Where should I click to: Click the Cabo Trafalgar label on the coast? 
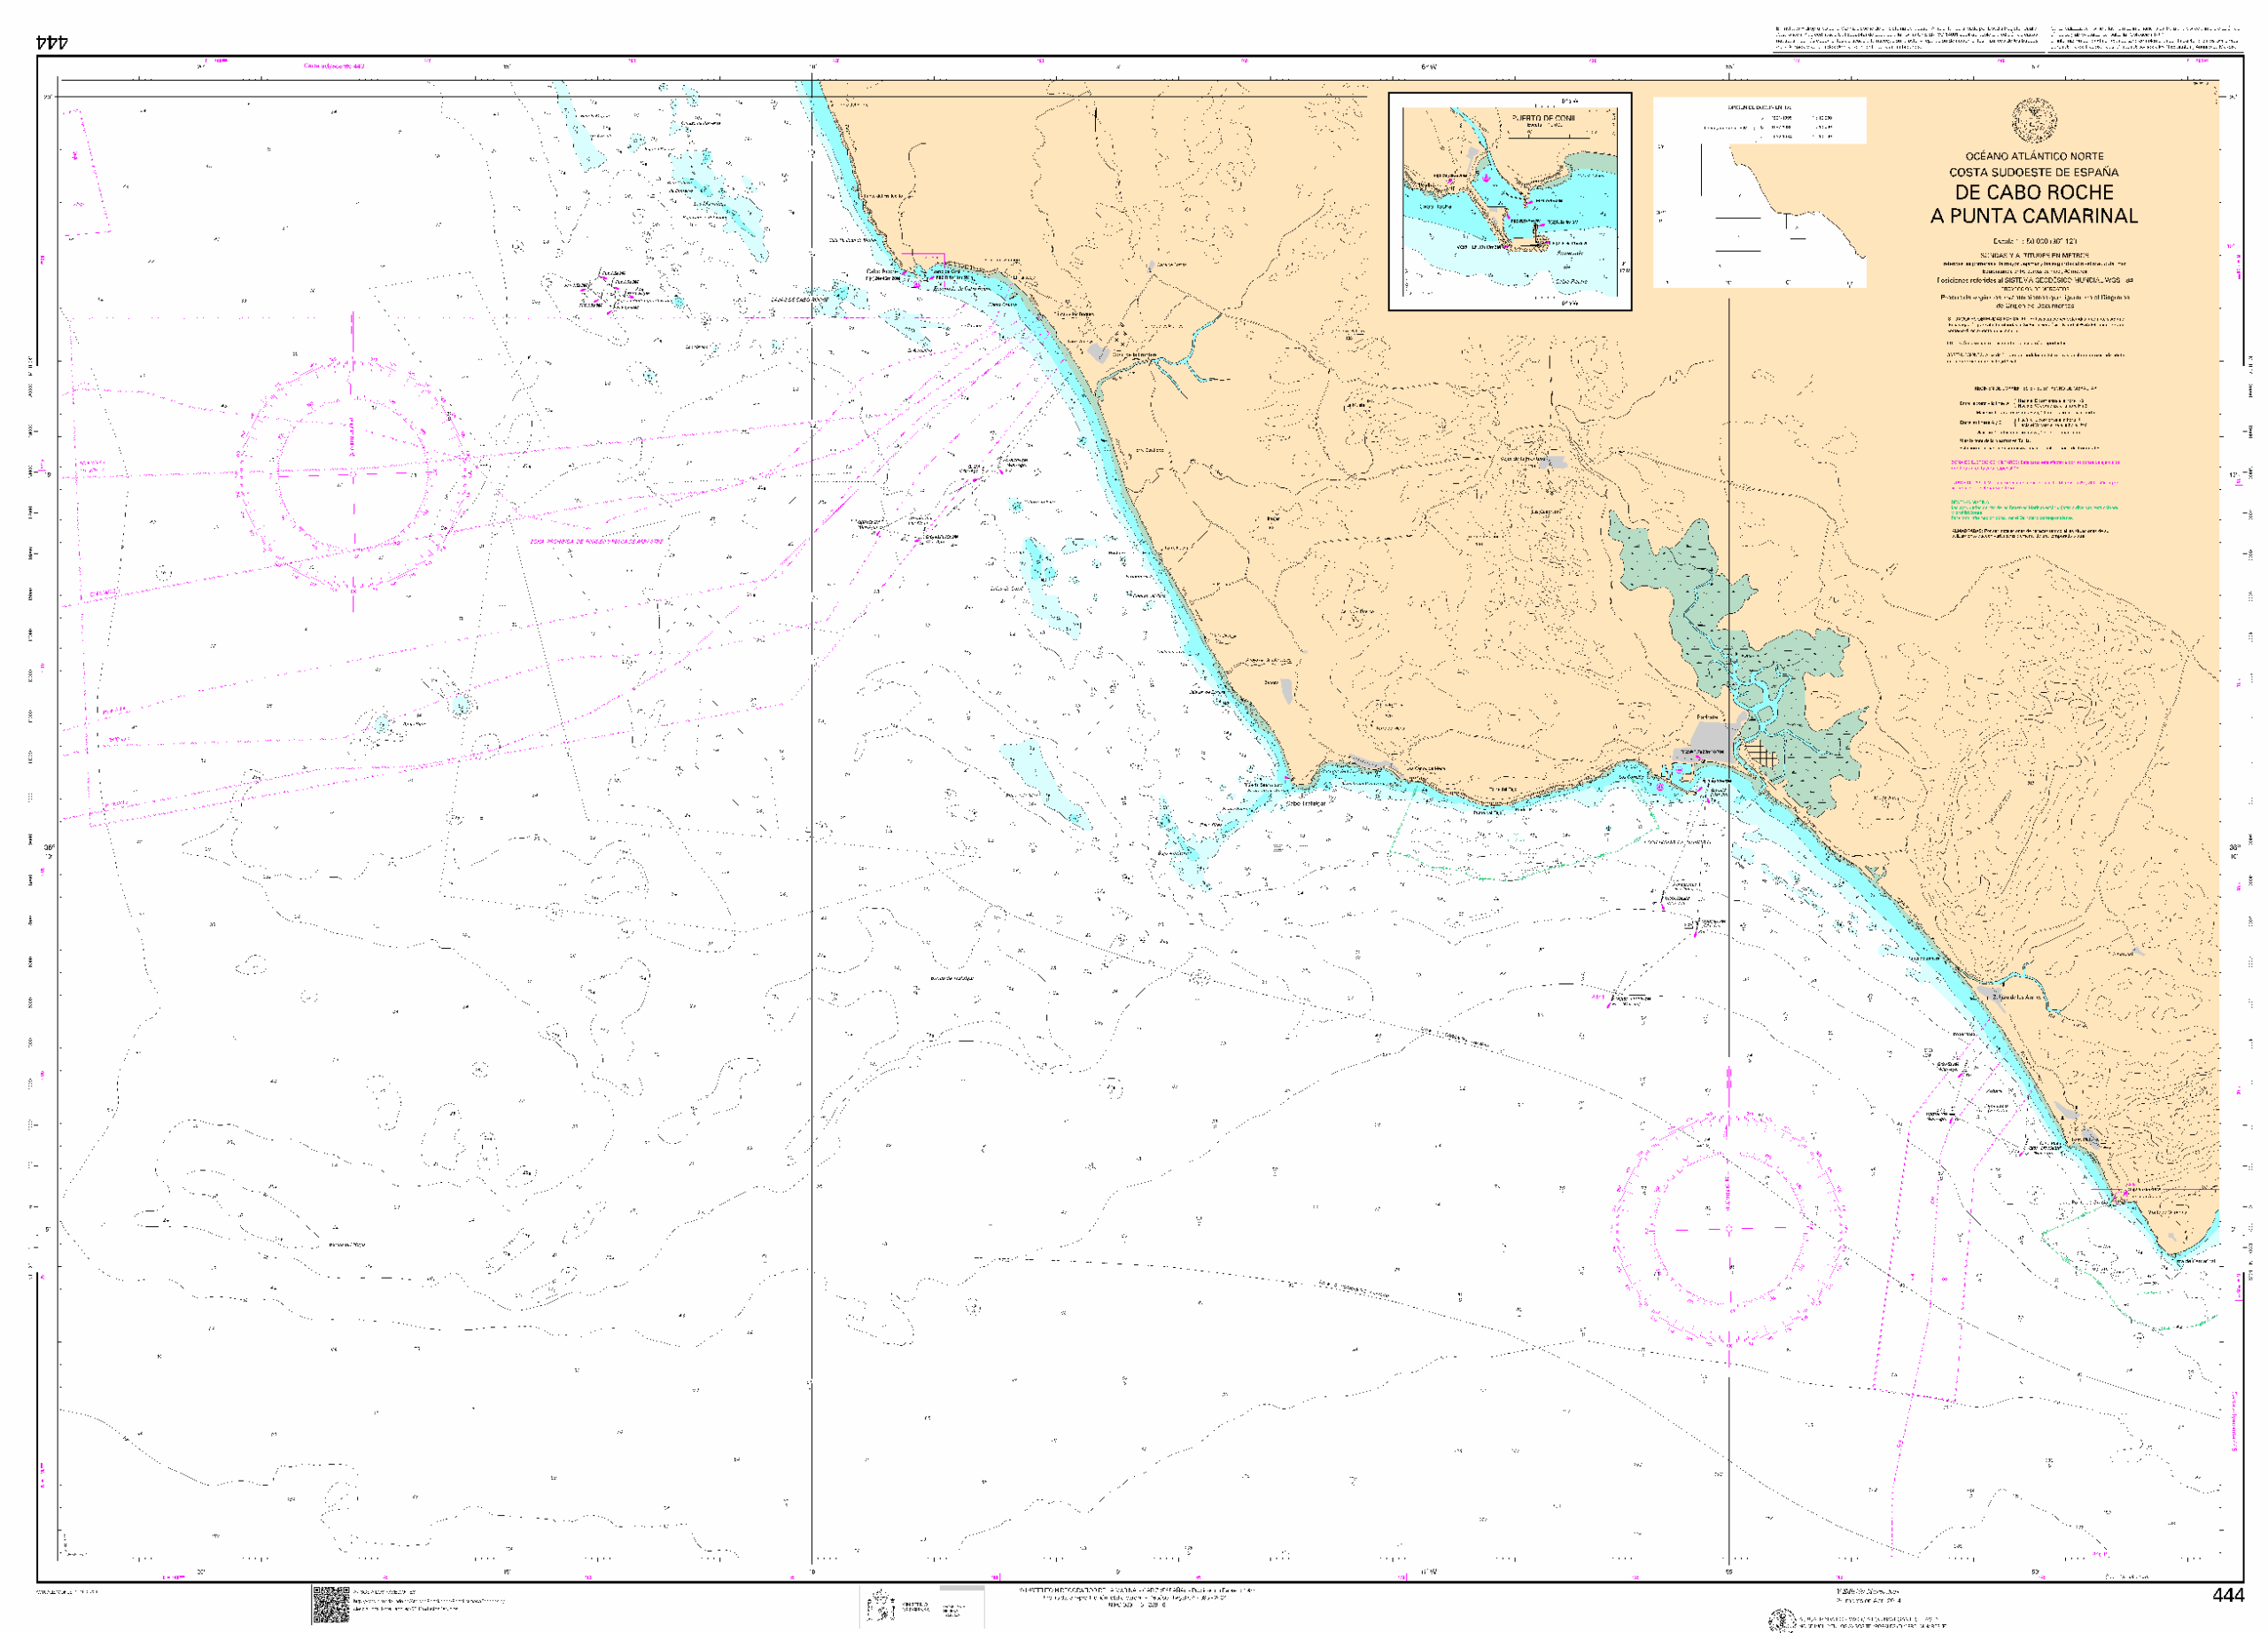[1305, 803]
